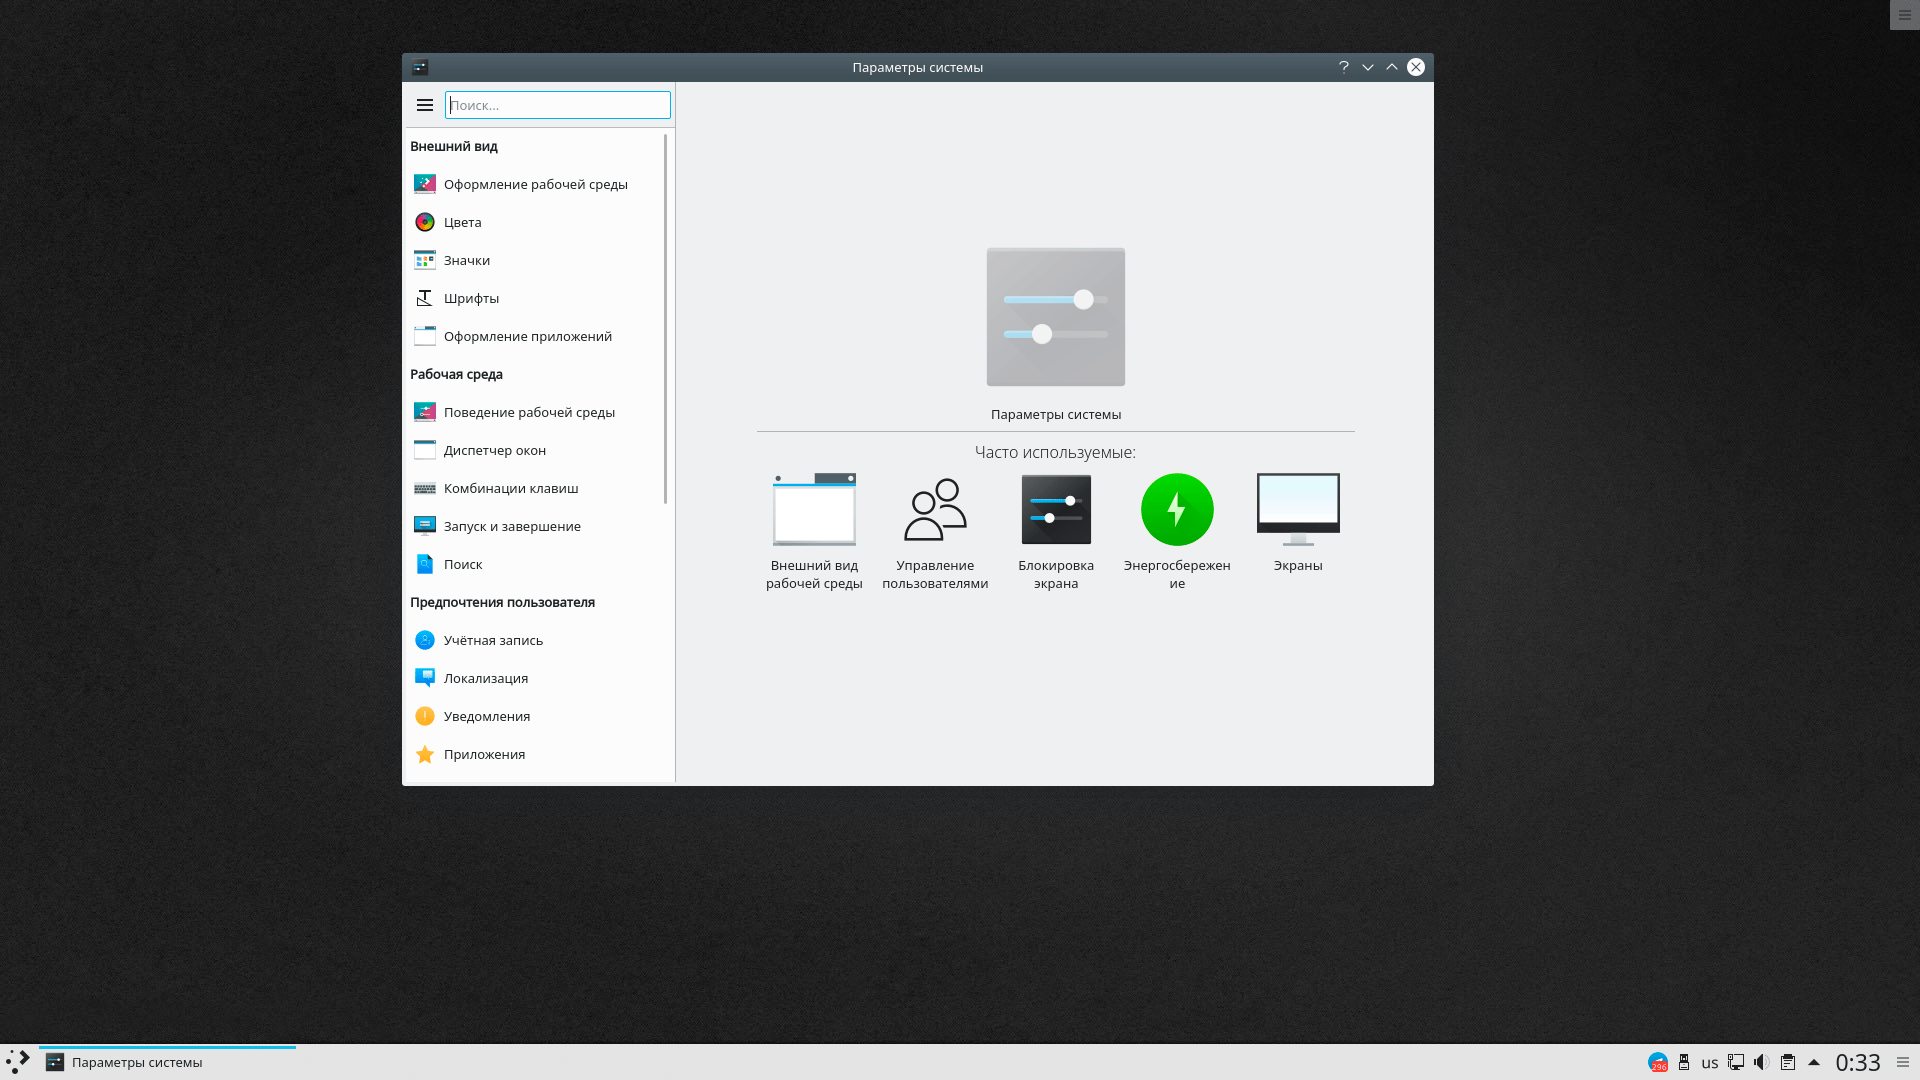Screen dimensions: 1920x1080
Task: Click the volume icon in system tray
Action: click(1762, 1062)
